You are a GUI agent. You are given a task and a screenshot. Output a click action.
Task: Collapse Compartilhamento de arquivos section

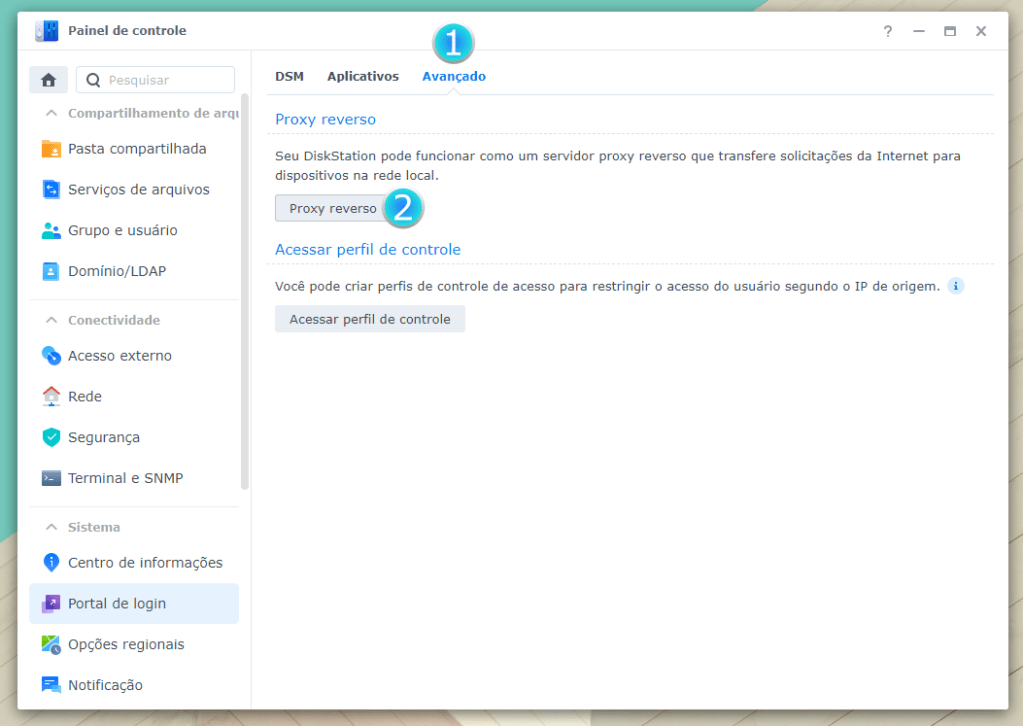point(52,113)
